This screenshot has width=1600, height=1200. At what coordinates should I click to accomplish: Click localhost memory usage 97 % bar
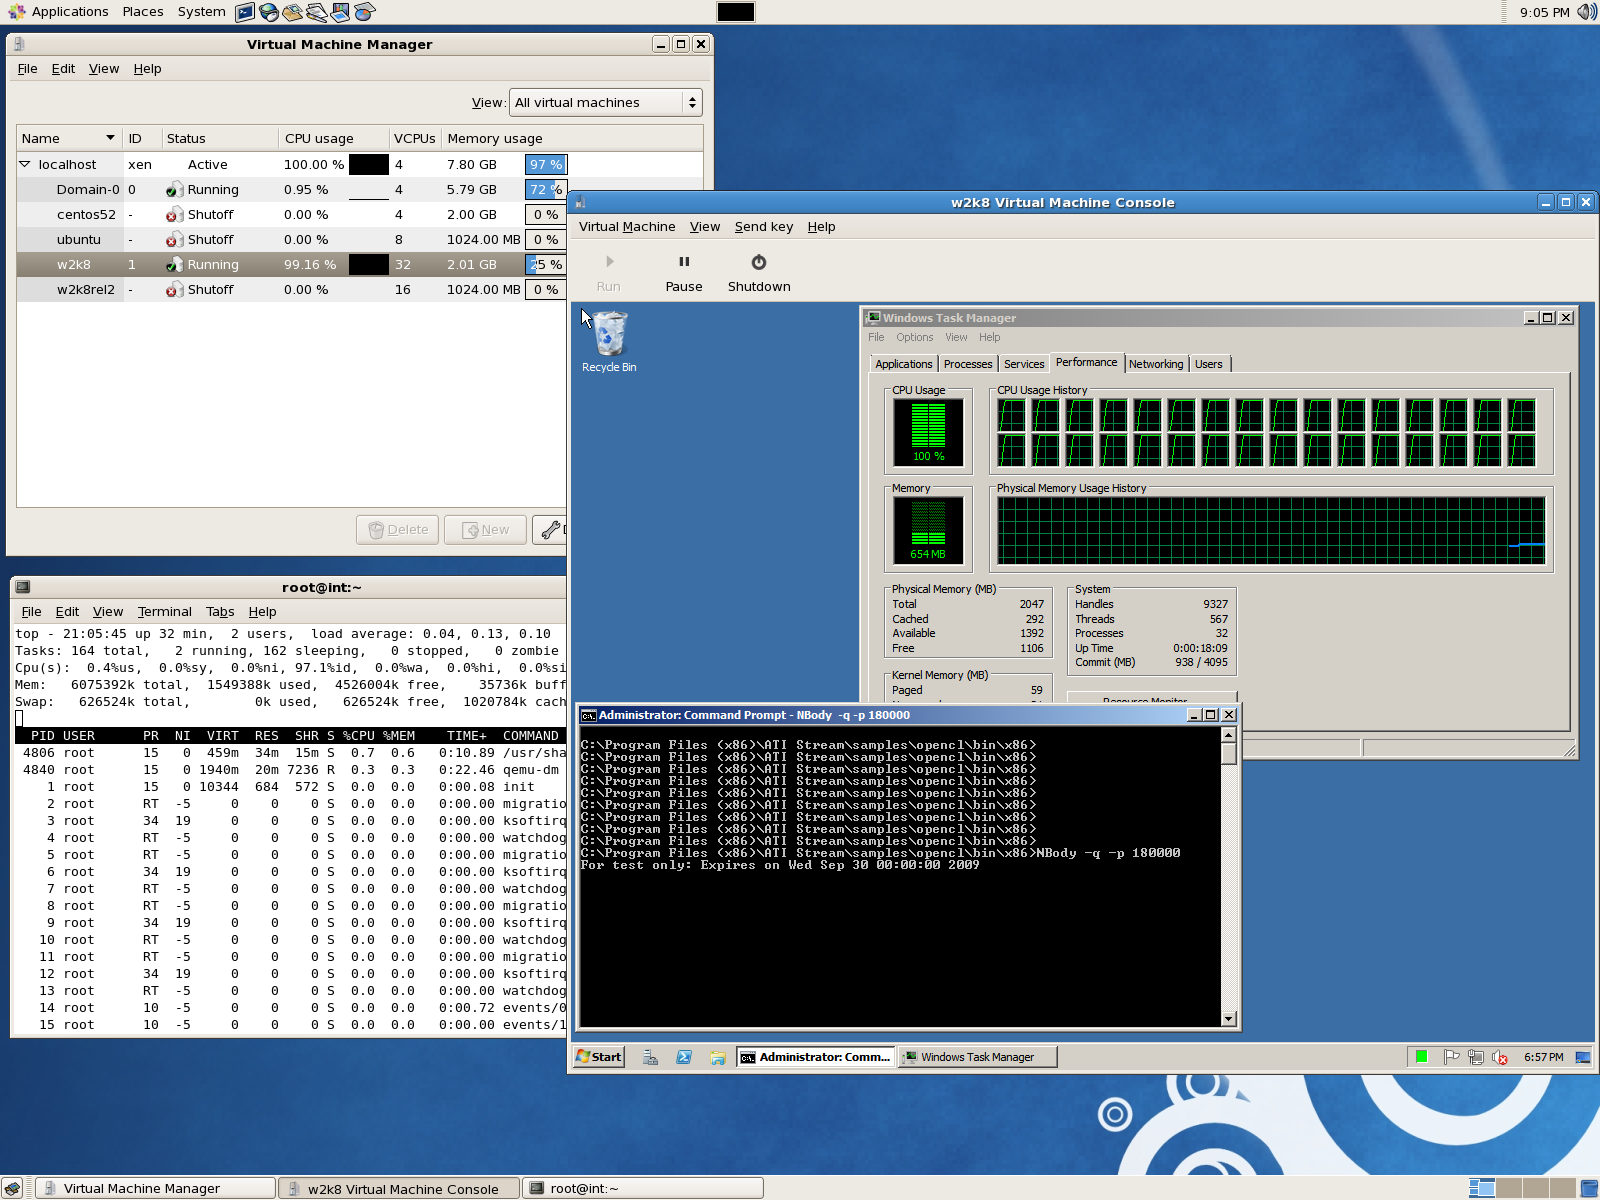point(546,165)
